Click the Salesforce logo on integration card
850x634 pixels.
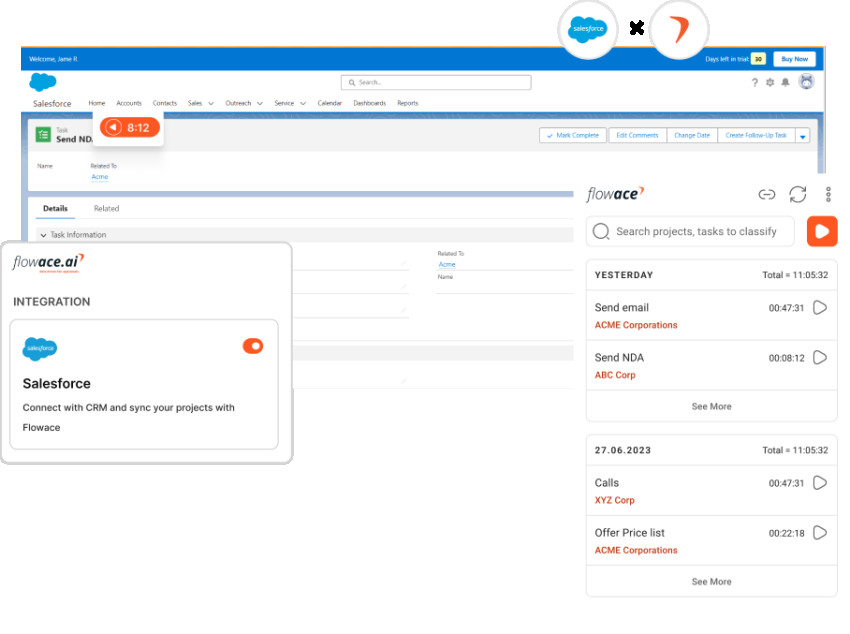coord(40,348)
